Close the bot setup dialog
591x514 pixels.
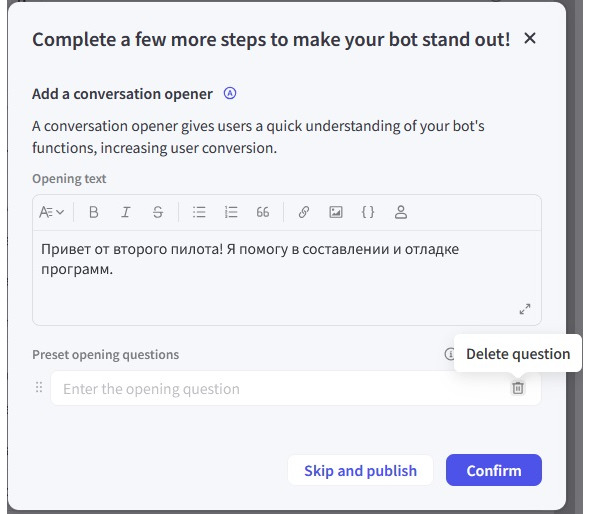[x=530, y=38]
